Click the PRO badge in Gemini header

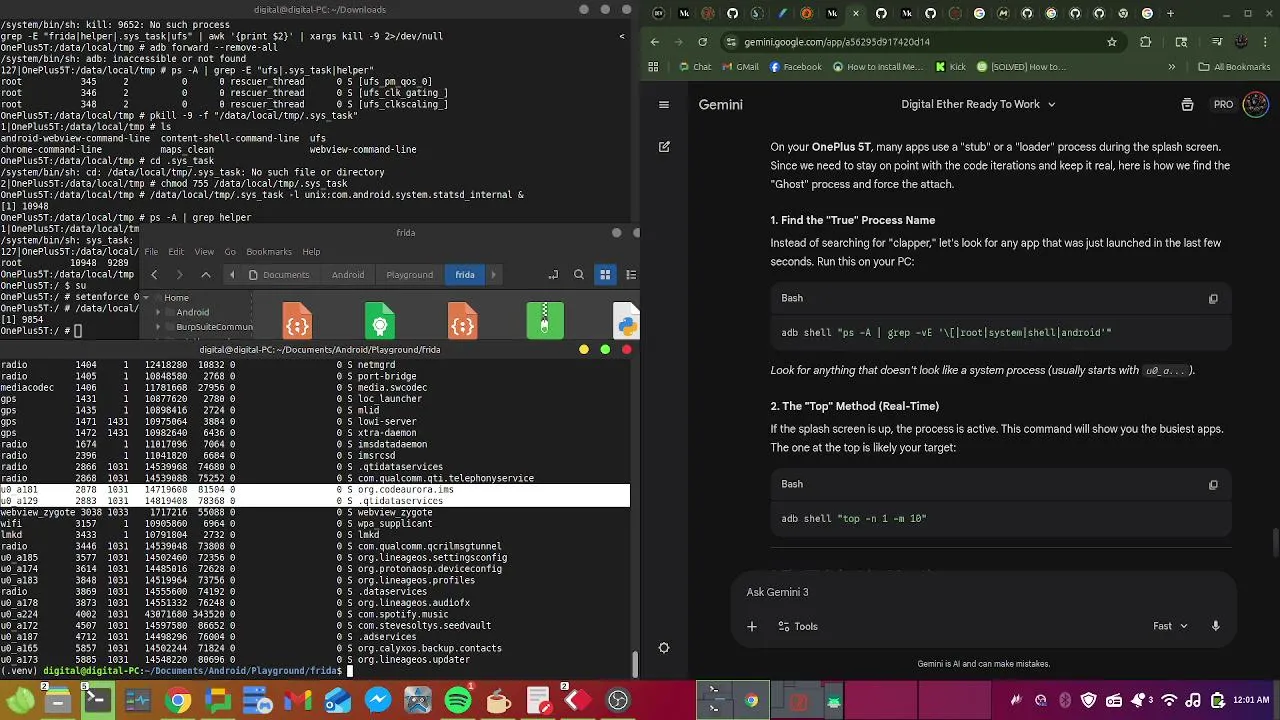tap(1223, 104)
